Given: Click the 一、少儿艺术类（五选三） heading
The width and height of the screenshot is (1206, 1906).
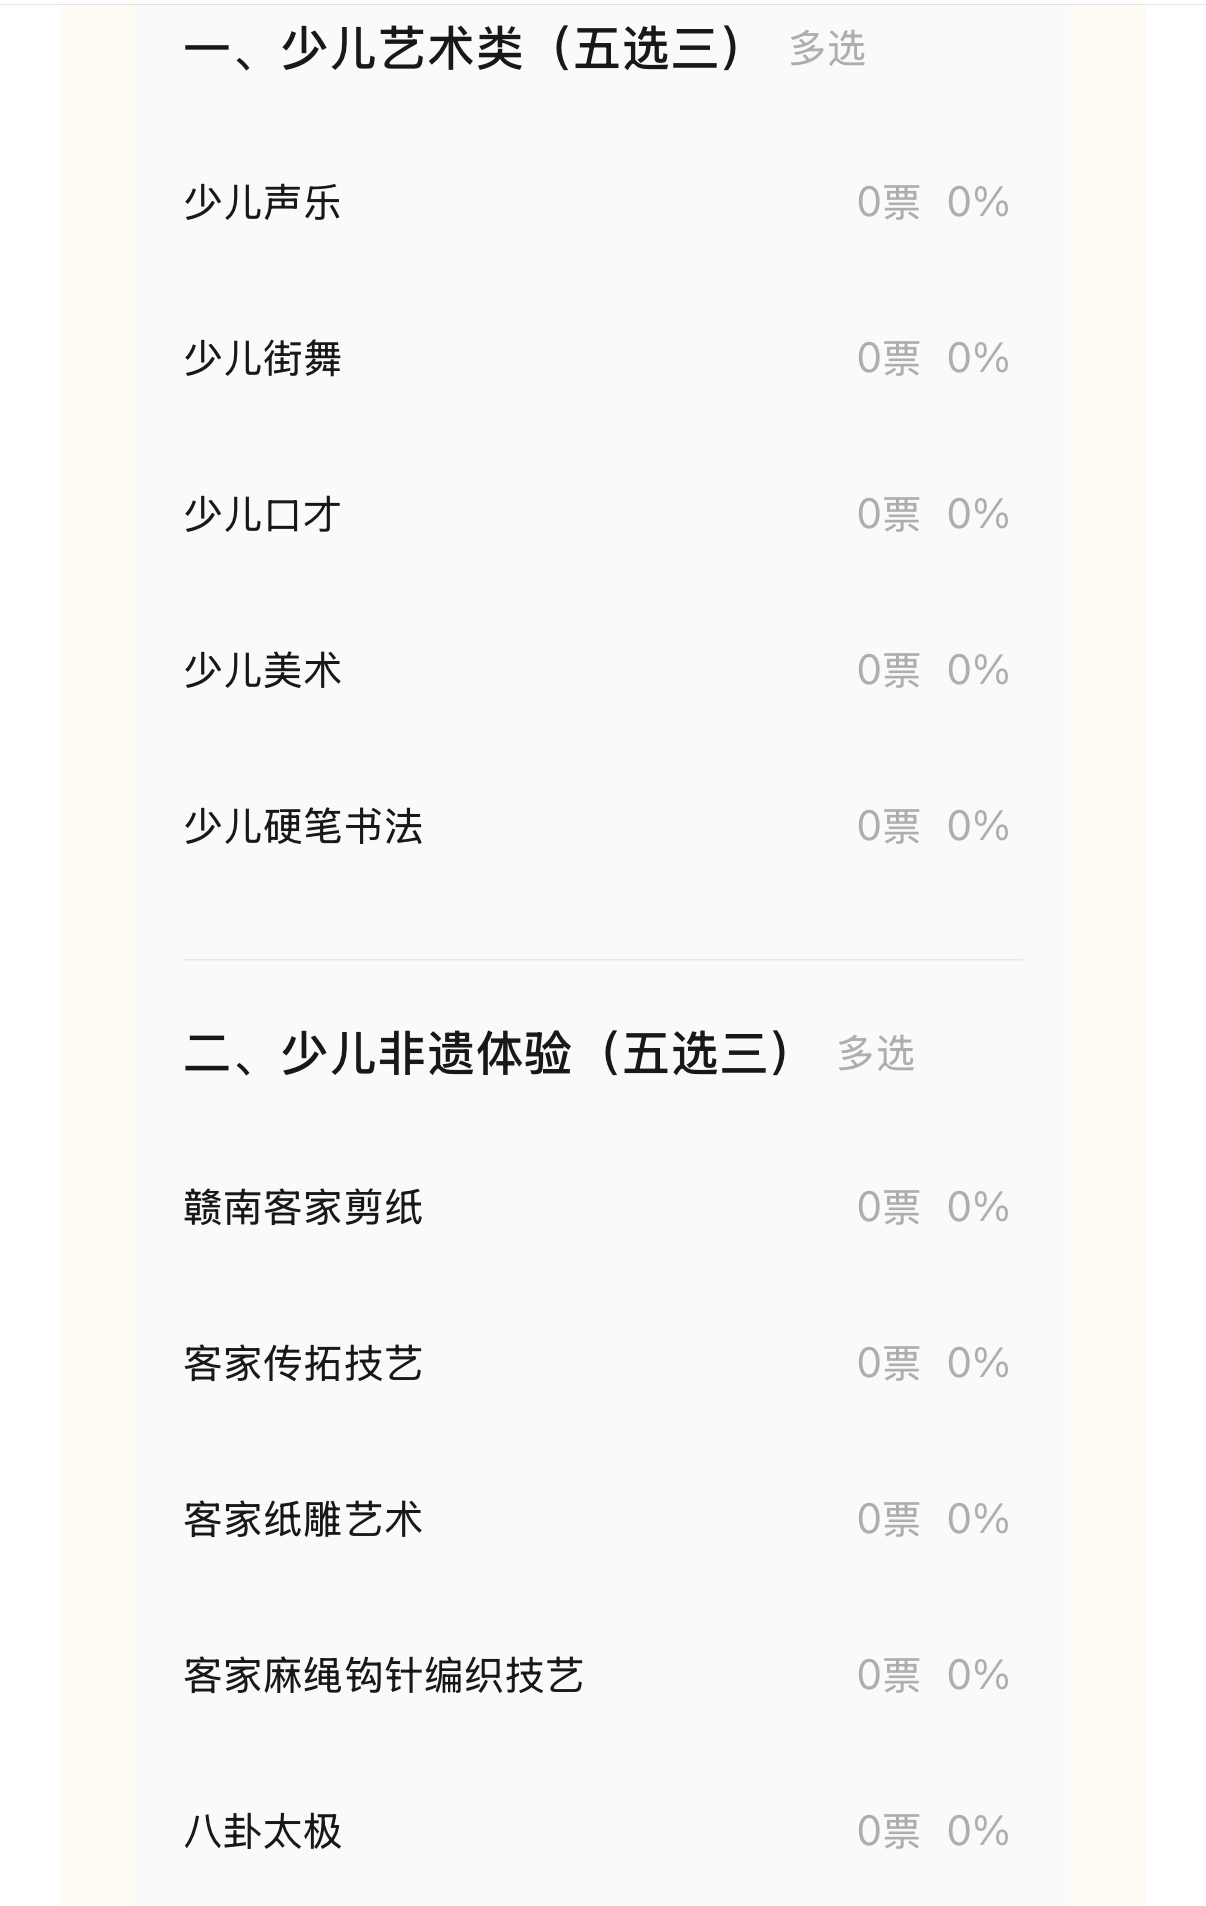Looking at the screenshot, I should coord(465,48).
